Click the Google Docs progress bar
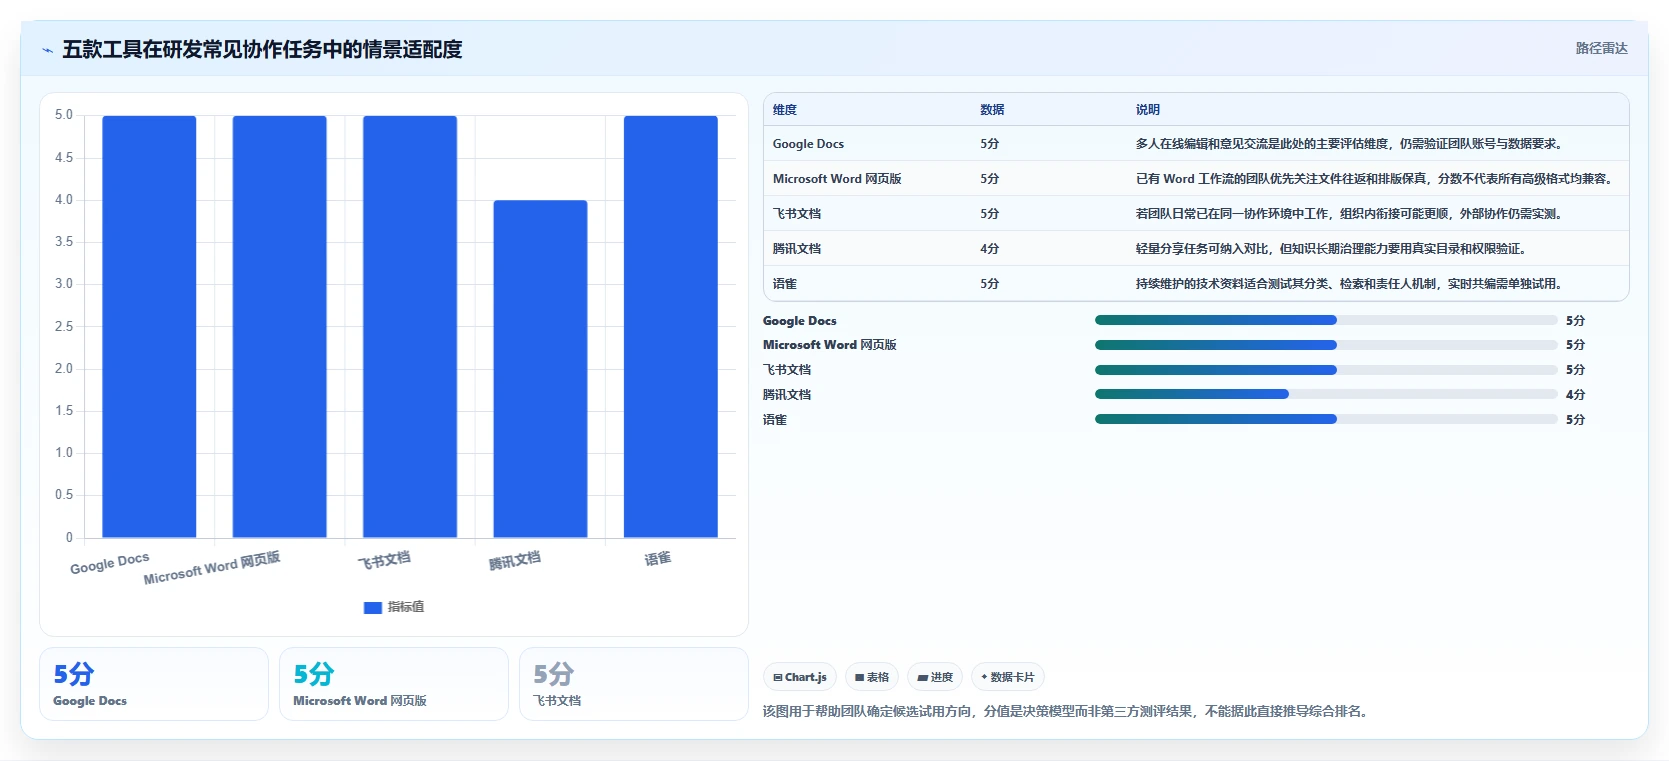Image resolution: width=1669 pixels, height=761 pixels. 1326,320
